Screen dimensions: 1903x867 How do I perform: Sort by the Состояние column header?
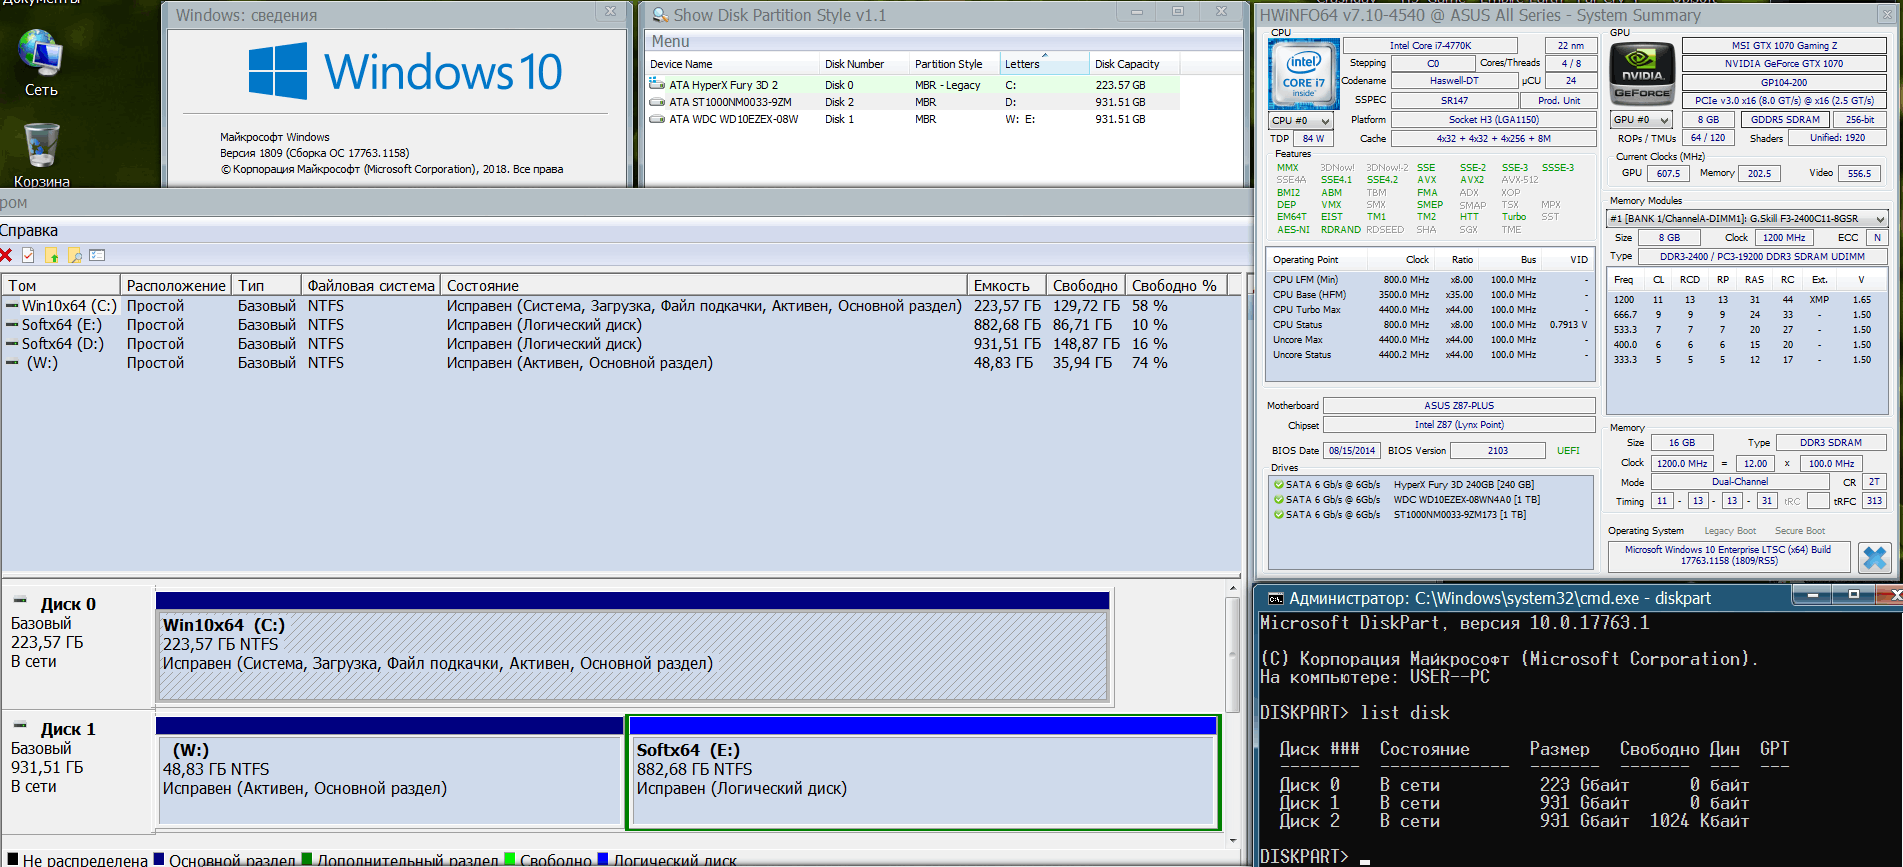click(703, 286)
